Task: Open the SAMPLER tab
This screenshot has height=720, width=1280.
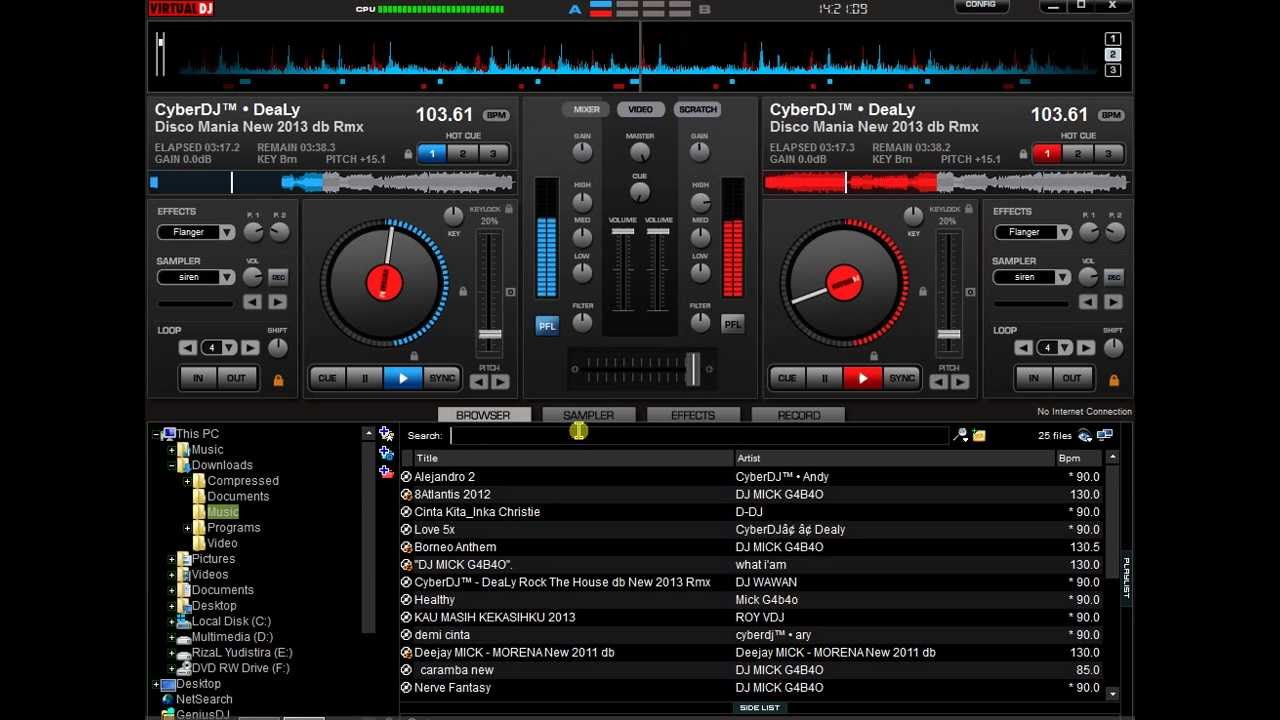Action: 589,415
